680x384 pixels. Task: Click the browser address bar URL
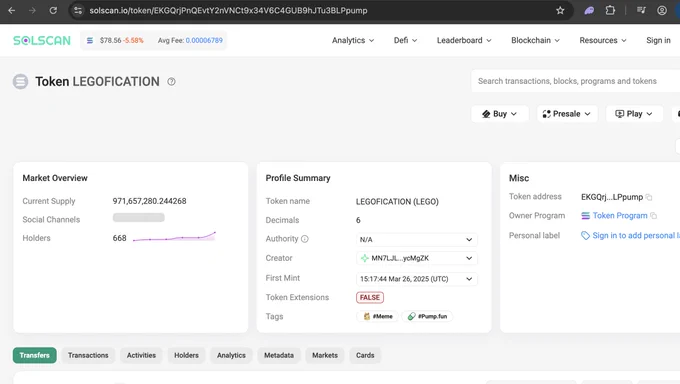coord(228,10)
